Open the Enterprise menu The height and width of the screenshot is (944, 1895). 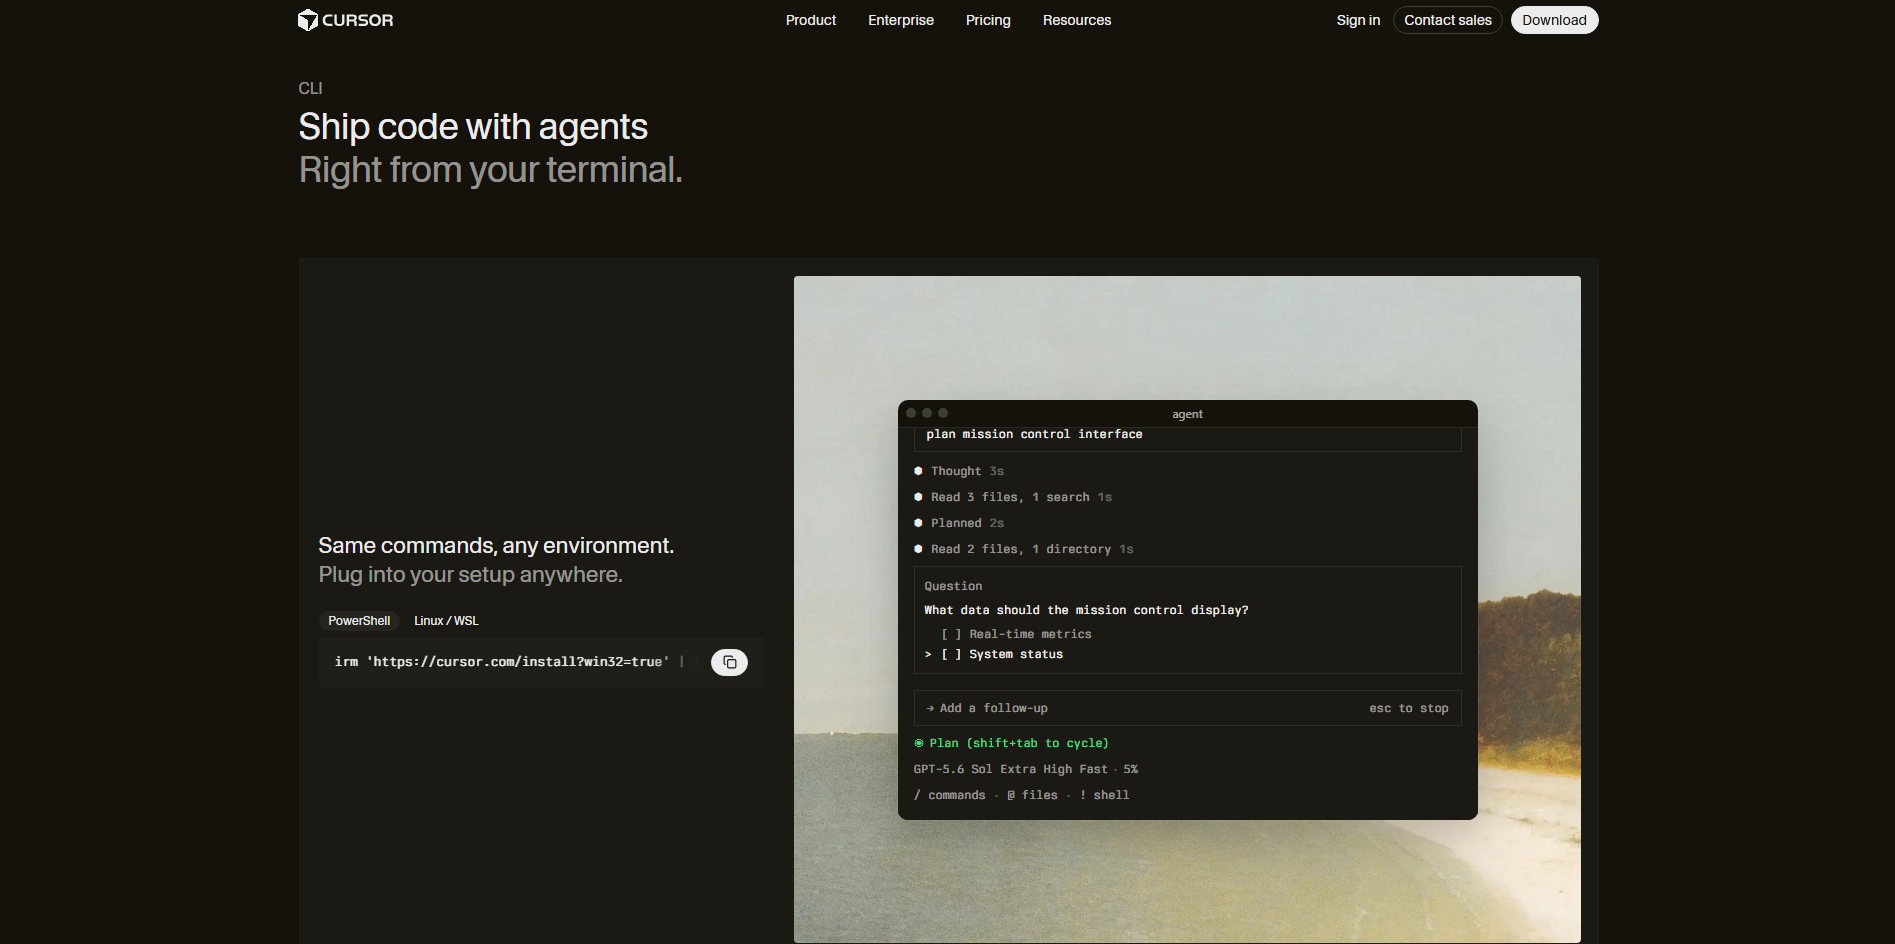(900, 20)
